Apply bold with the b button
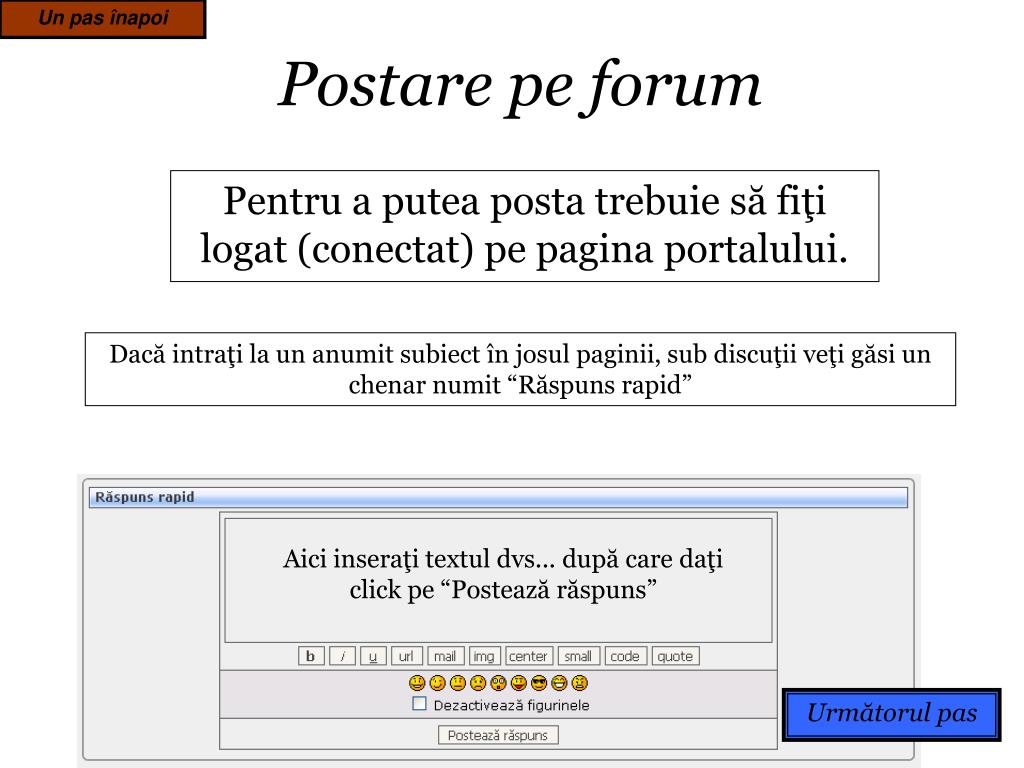 pyautogui.click(x=311, y=656)
